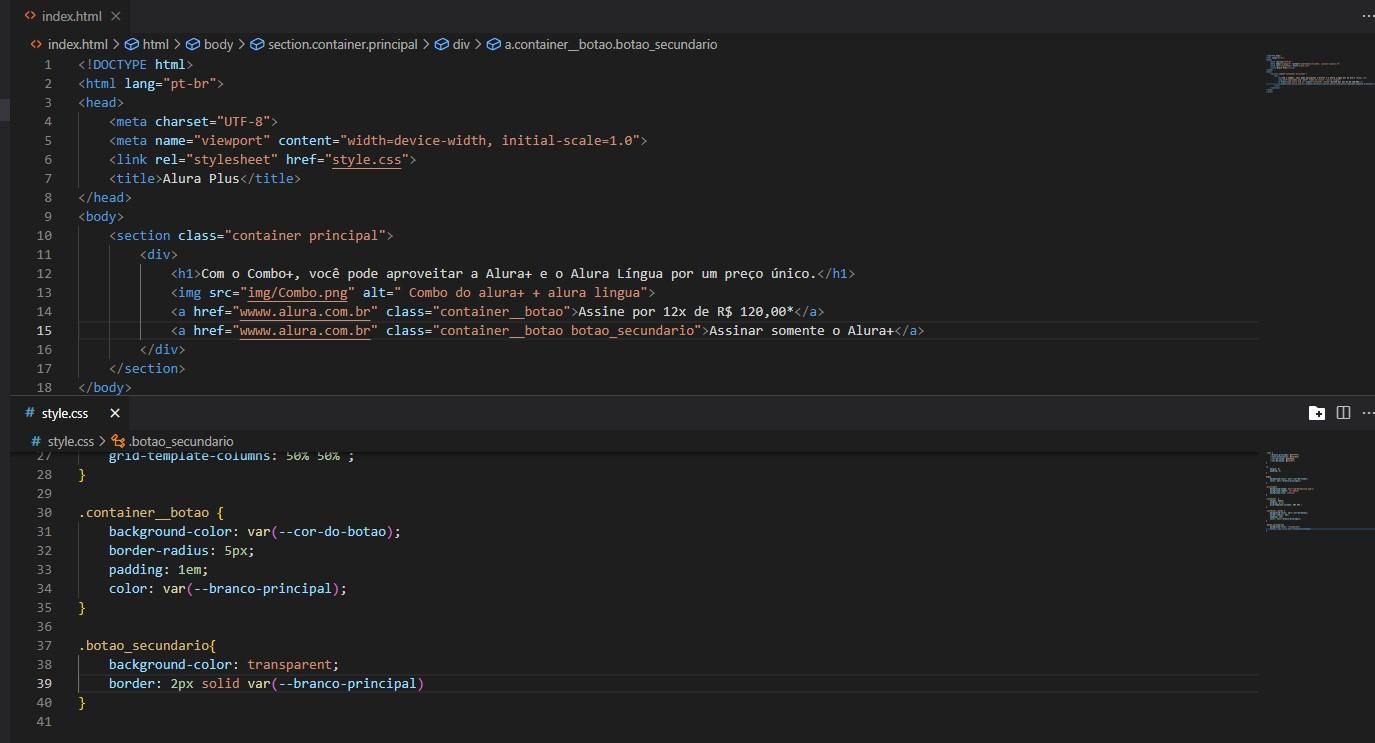Click the '.container__botao {' selector in style.css
This screenshot has width=1375, height=743.
point(151,513)
